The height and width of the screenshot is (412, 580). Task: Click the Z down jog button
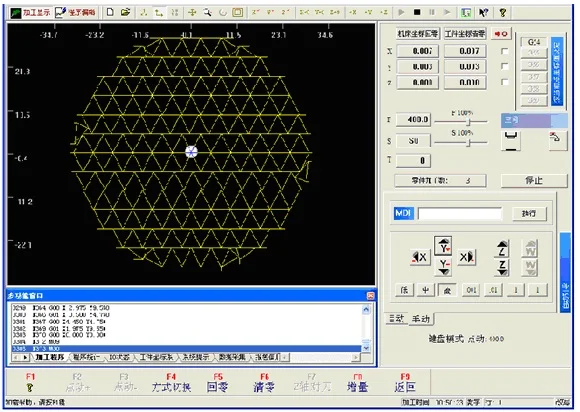pyautogui.click(x=502, y=267)
